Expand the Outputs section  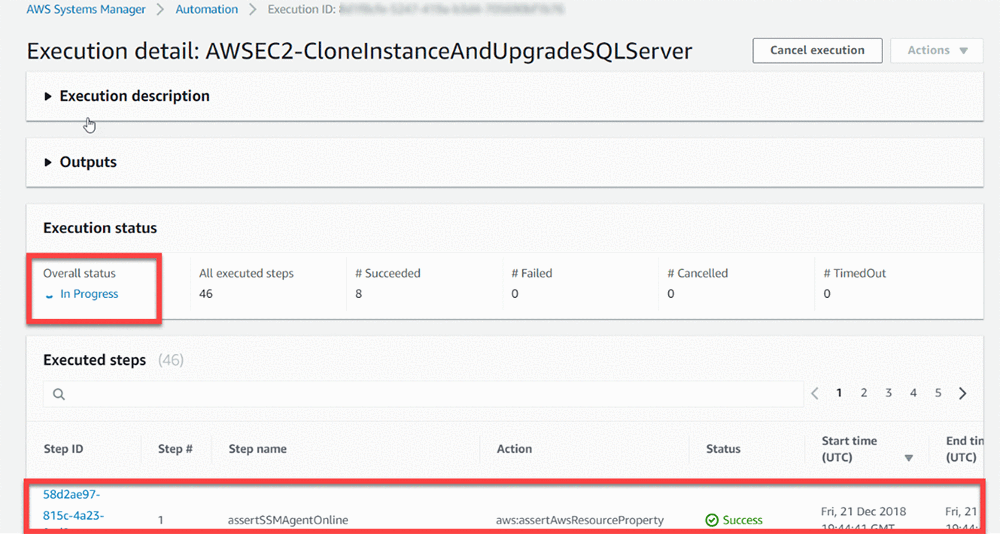pyautogui.click(x=80, y=162)
